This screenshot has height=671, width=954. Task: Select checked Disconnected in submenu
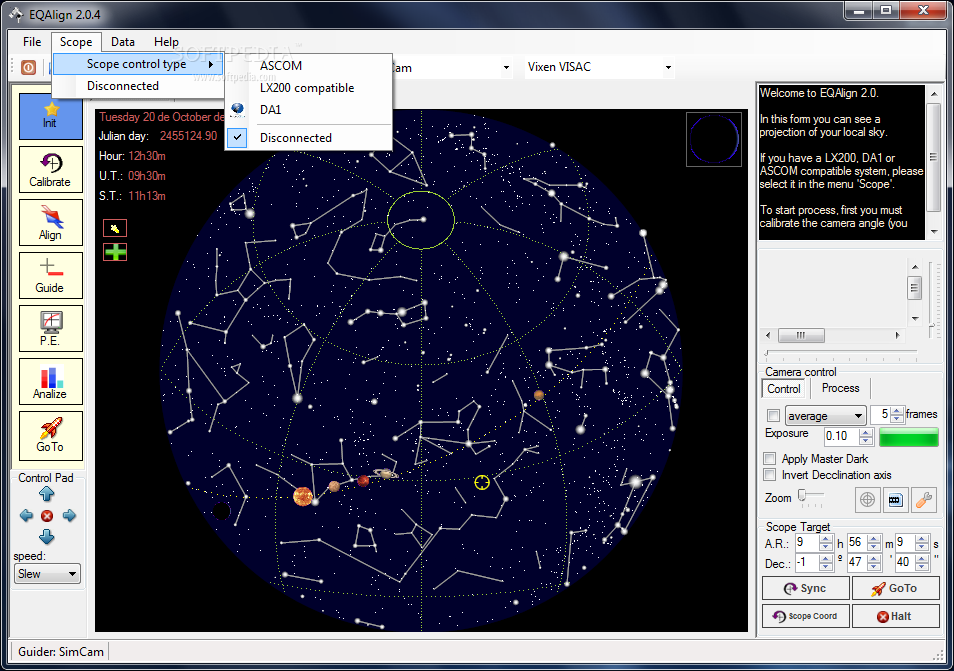[x=308, y=138]
